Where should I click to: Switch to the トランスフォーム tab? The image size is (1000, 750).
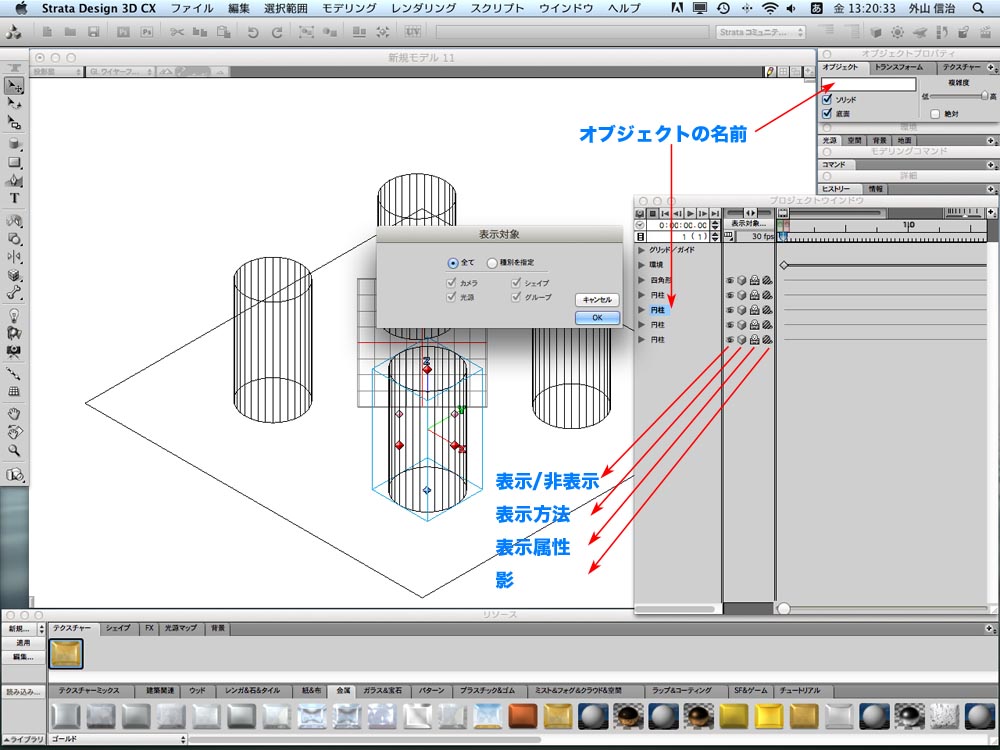898,67
